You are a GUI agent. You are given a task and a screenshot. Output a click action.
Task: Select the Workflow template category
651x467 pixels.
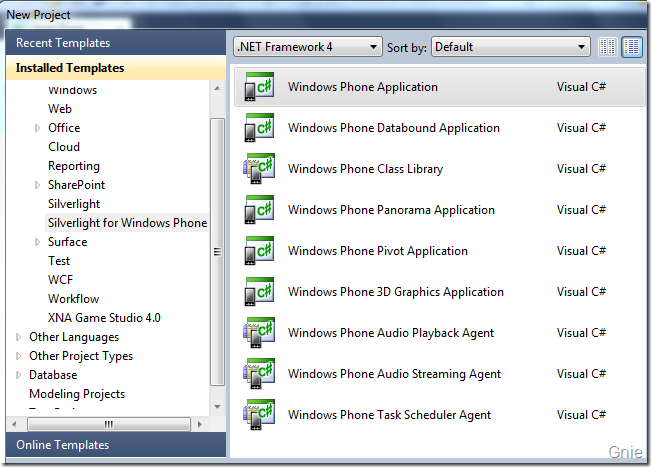click(73, 299)
